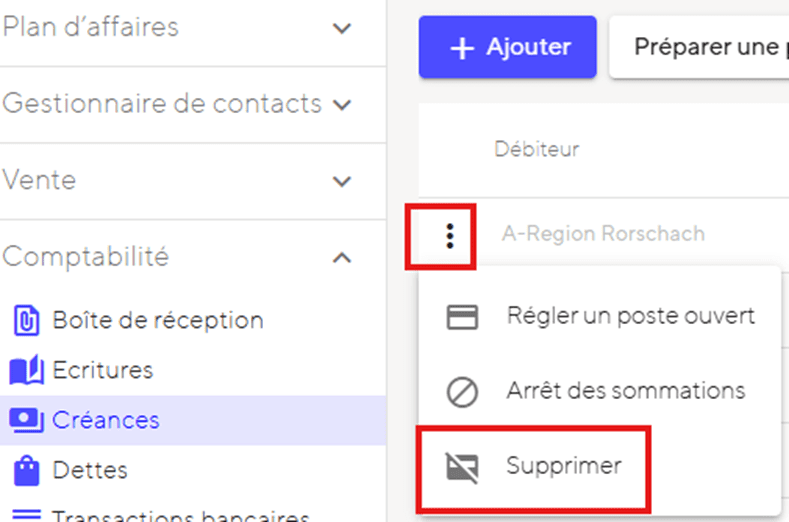Image resolution: width=789 pixels, height=522 pixels.
Task: Click the Préparer une button
Action: [700, 47]
